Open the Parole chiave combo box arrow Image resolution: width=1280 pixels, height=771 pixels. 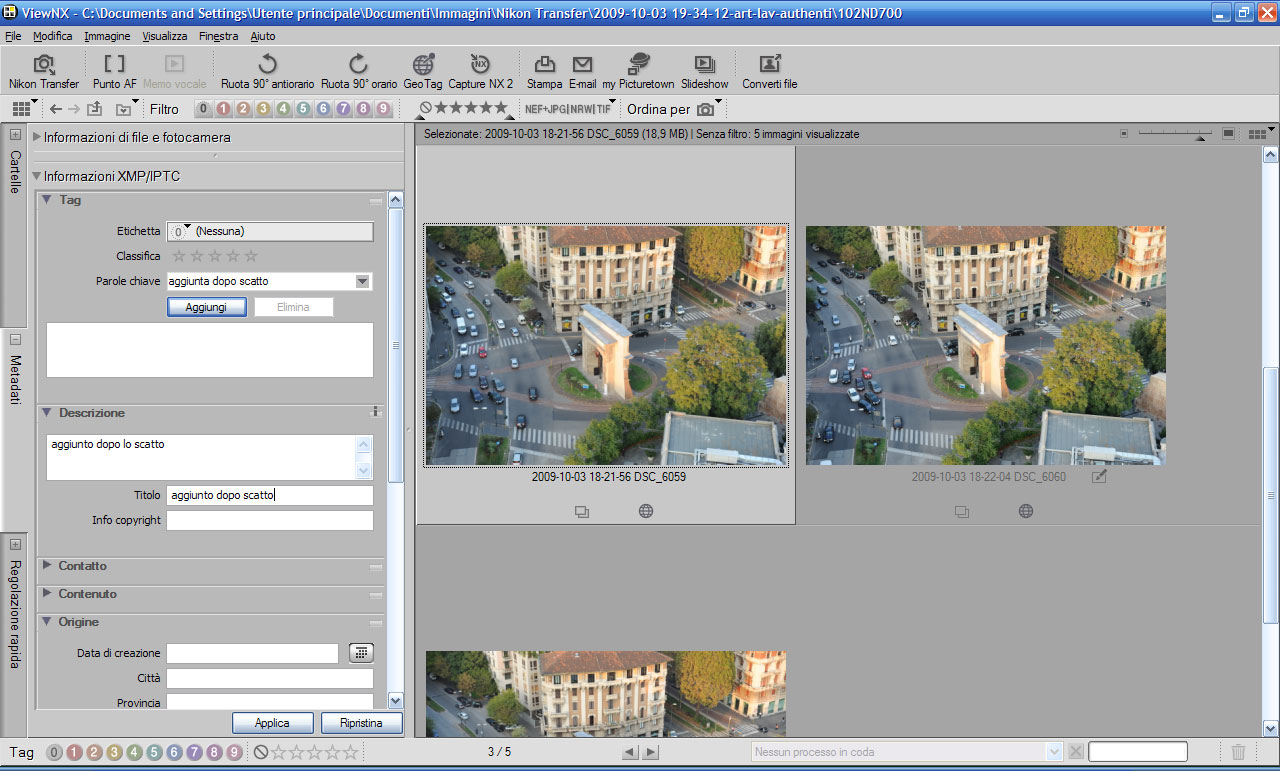click(x=363, y=281)
